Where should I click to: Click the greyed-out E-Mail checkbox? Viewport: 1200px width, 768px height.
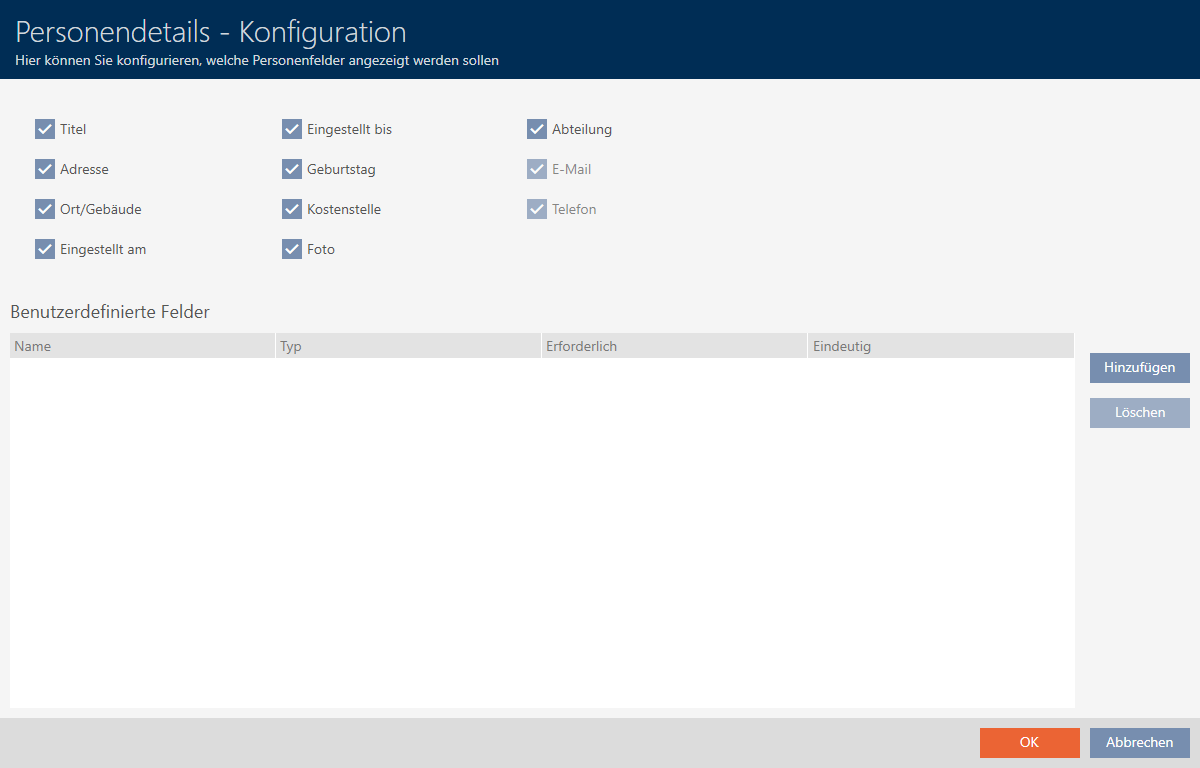pos(537,169)
